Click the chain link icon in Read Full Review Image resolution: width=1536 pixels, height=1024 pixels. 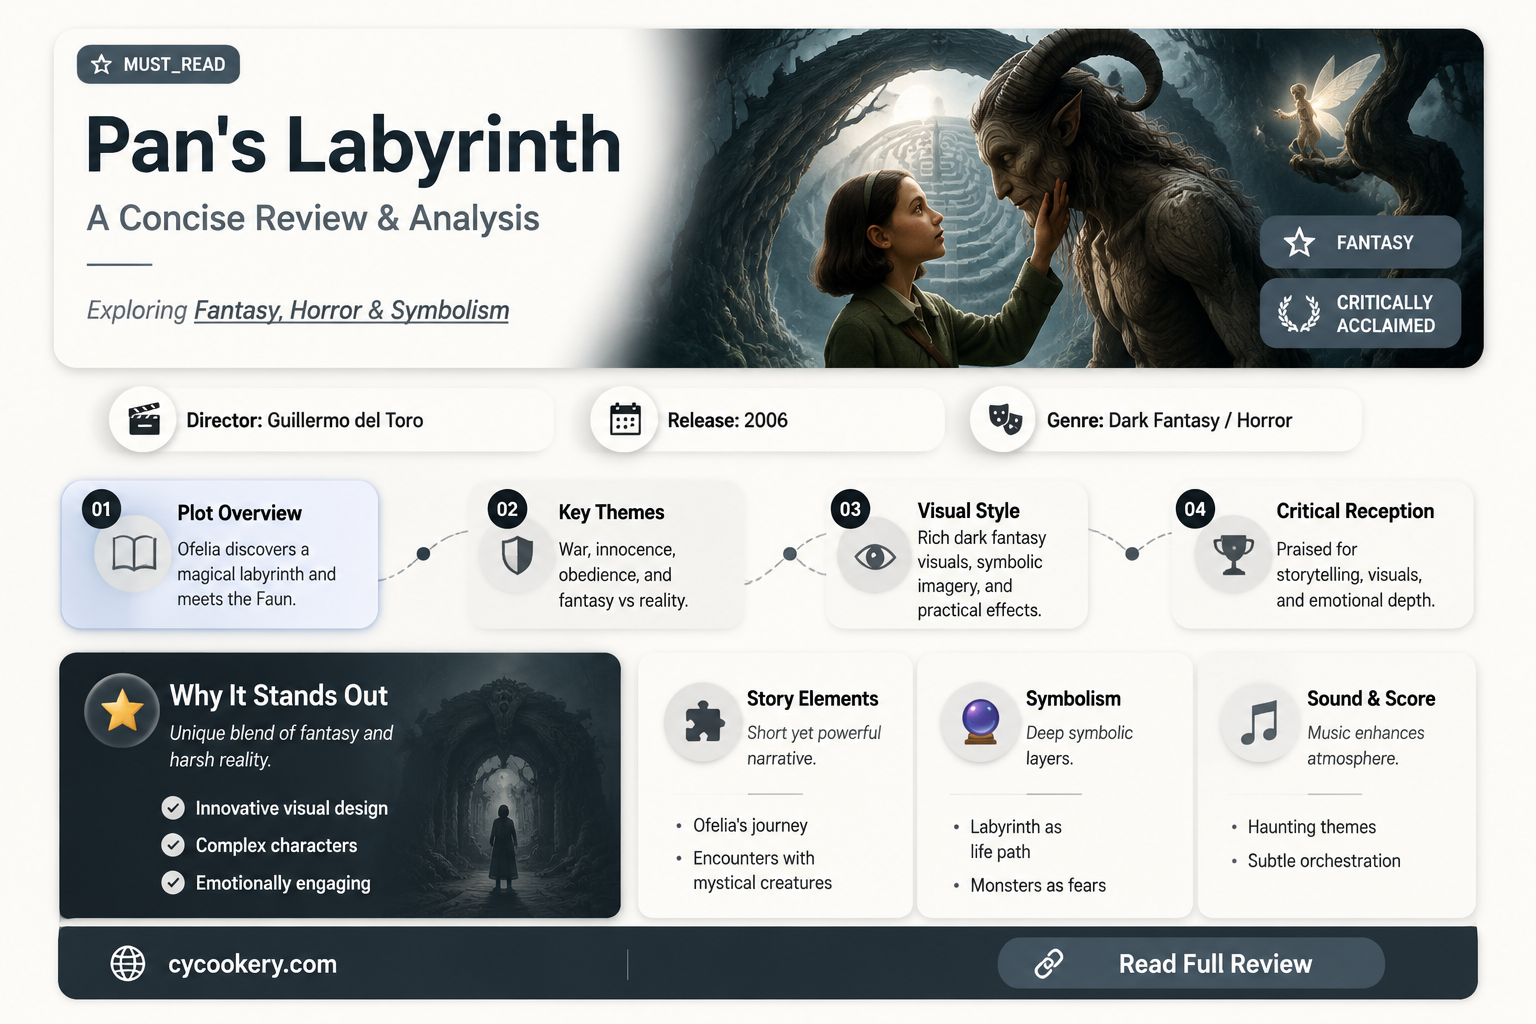[x=1048, y=963]
